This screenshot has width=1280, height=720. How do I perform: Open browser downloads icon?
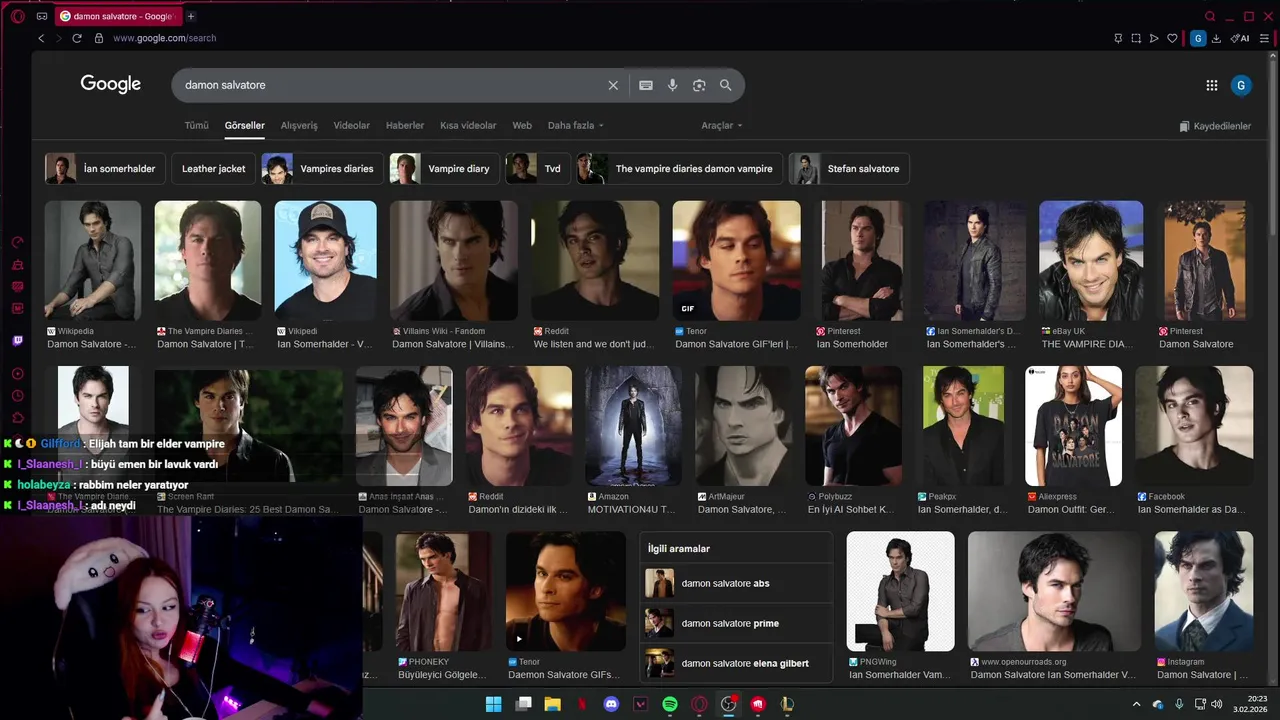coord(1216,38)
